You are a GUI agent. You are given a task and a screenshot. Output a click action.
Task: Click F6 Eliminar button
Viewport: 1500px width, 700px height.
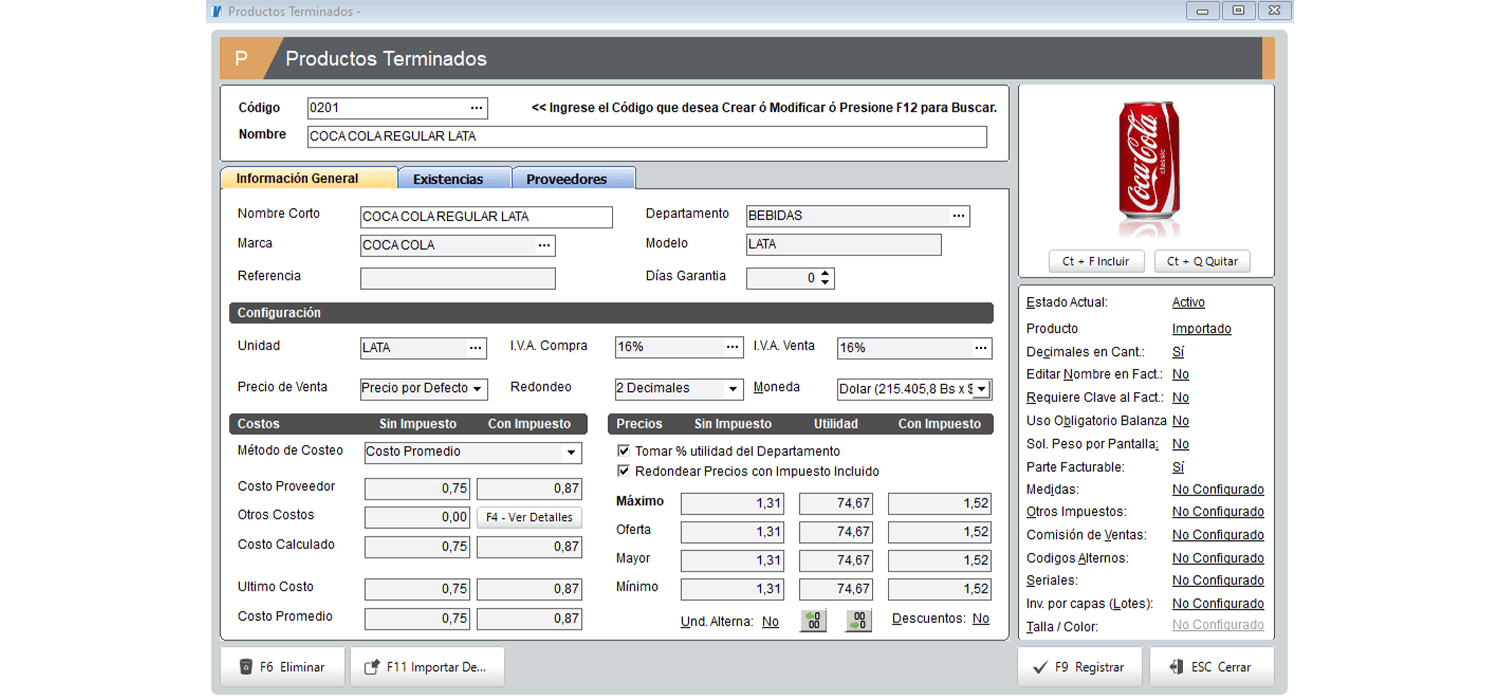[282, 667]
